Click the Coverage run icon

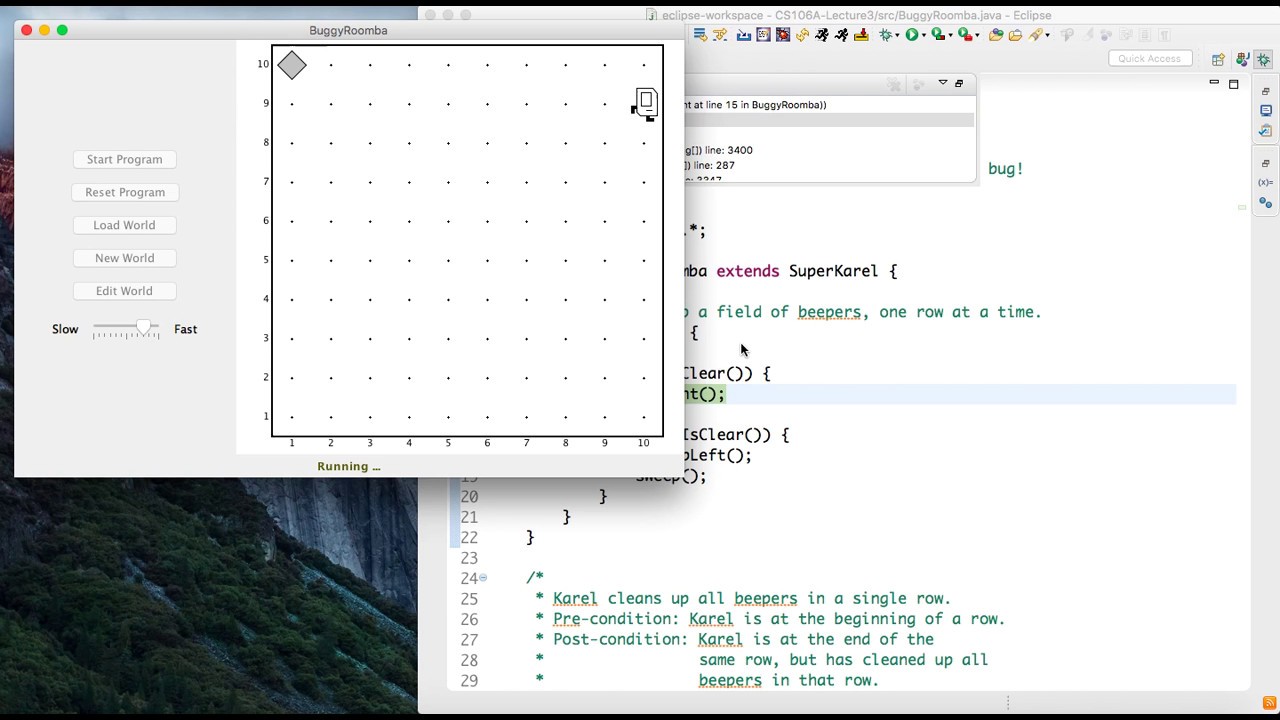(x=938, y=35)
